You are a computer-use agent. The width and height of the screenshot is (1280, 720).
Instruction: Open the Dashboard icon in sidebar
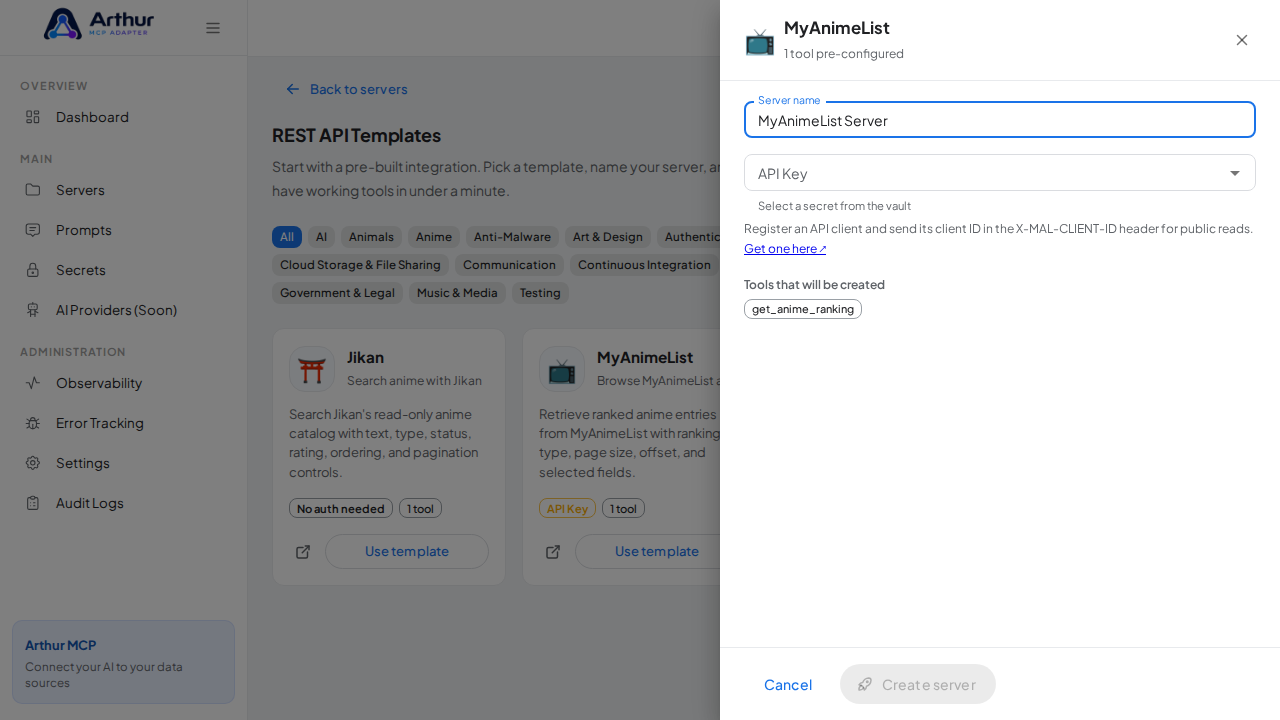(33, 117)
